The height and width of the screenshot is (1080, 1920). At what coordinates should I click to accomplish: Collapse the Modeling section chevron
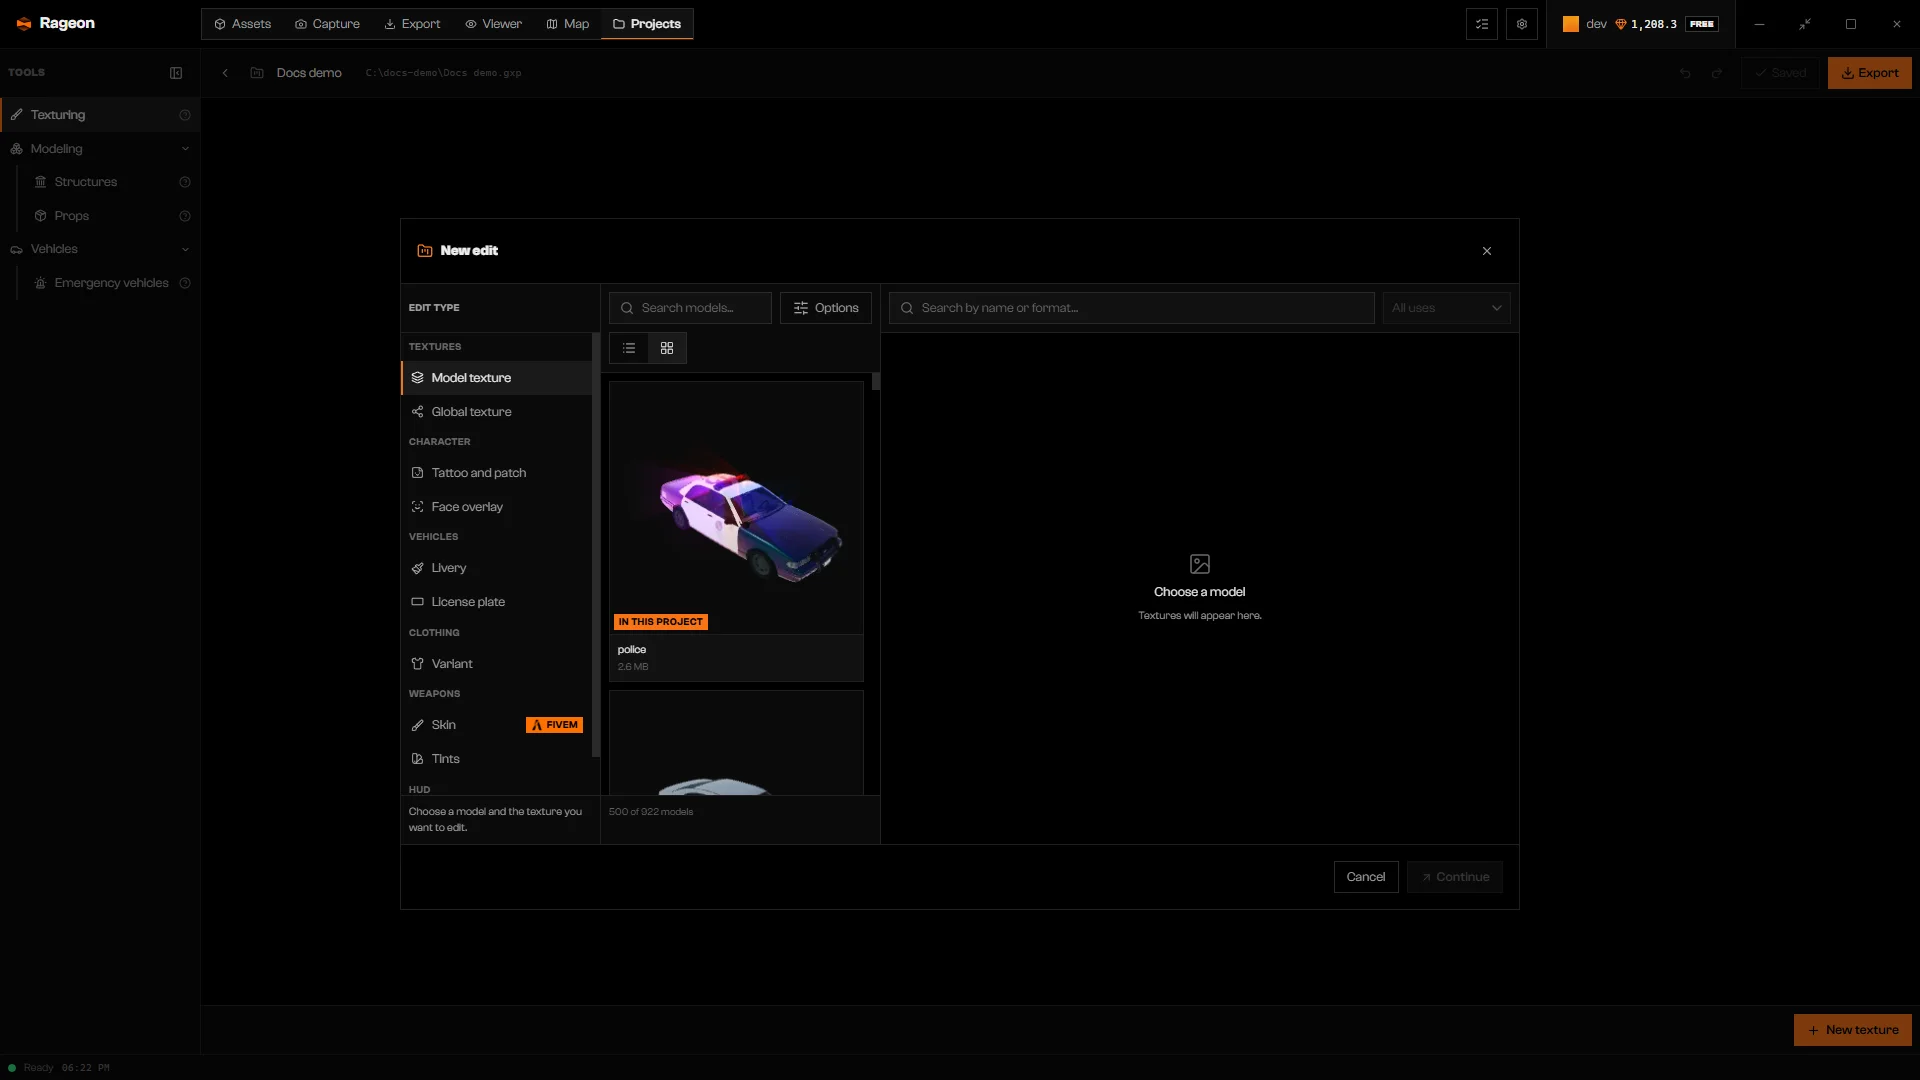(185, 149)
